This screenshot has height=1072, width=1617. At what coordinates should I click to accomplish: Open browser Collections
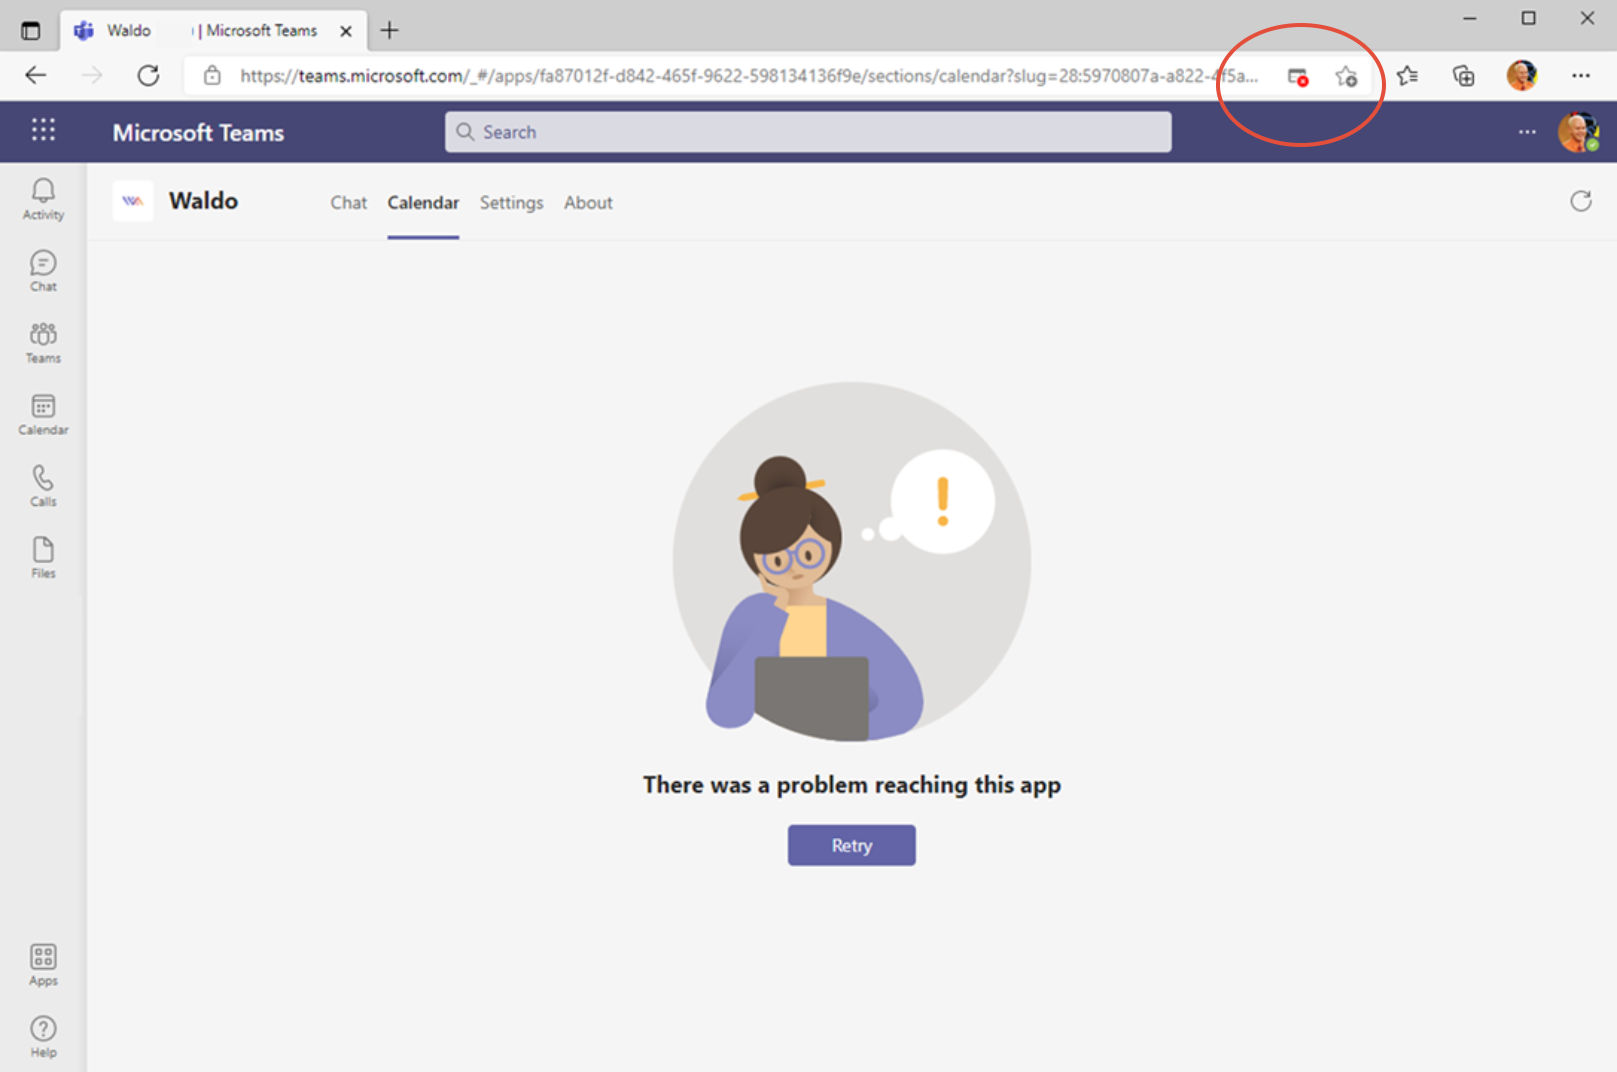click(1463, 76)
